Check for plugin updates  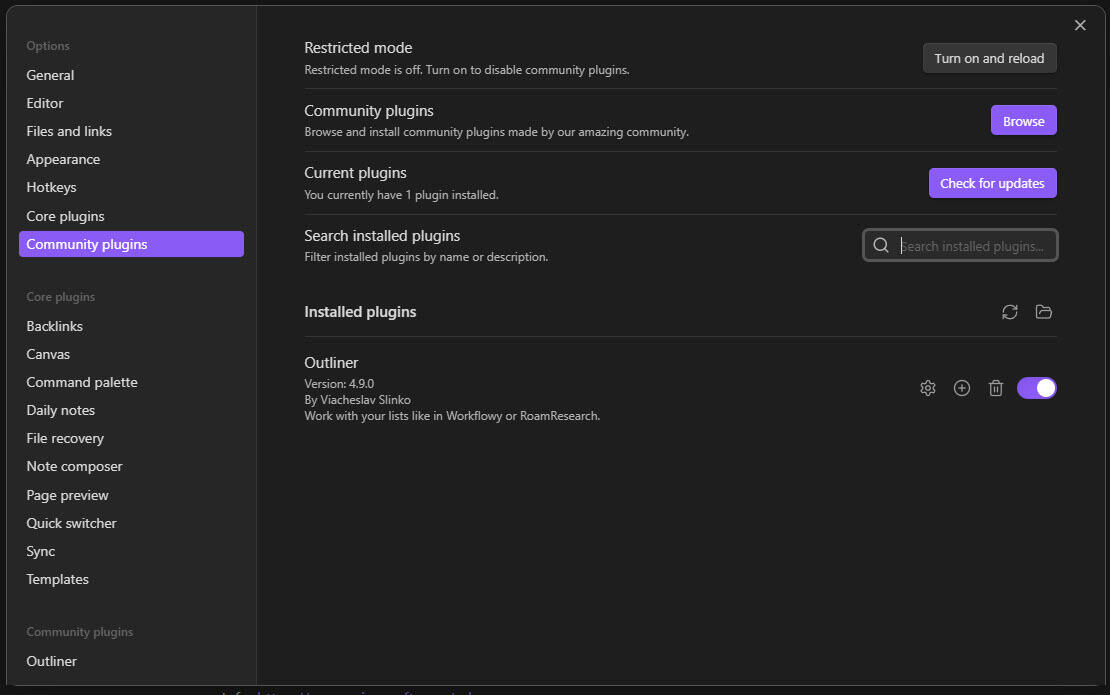992,183
